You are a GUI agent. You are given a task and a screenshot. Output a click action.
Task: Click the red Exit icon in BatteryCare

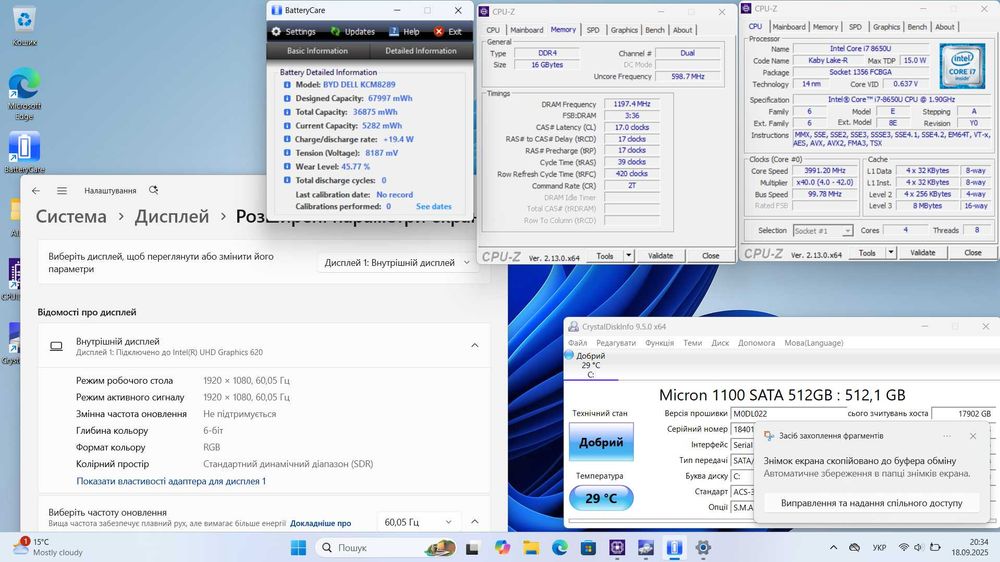pyautogui.click(x=439, y=31)
